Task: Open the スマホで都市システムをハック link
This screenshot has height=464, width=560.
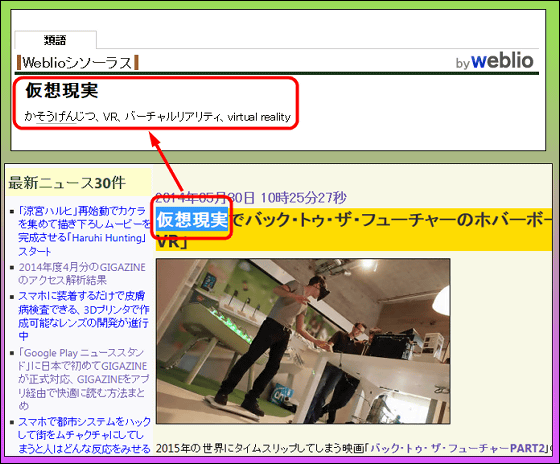Action: 84,435
